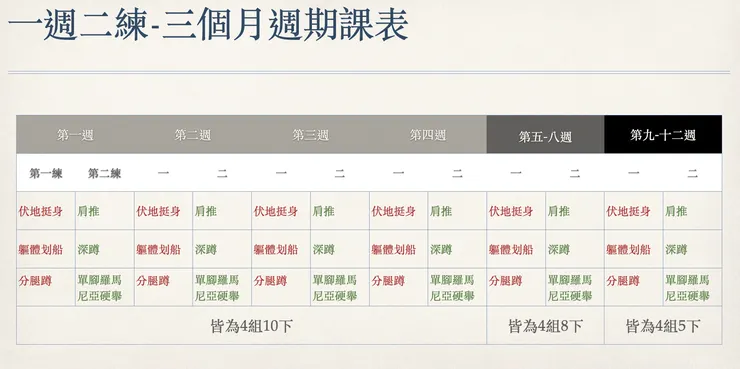The height and width of the screenshot is (369, 740).
Task: Pick 深蹲 in the 第三週 column
Action: tap(324, 250)
